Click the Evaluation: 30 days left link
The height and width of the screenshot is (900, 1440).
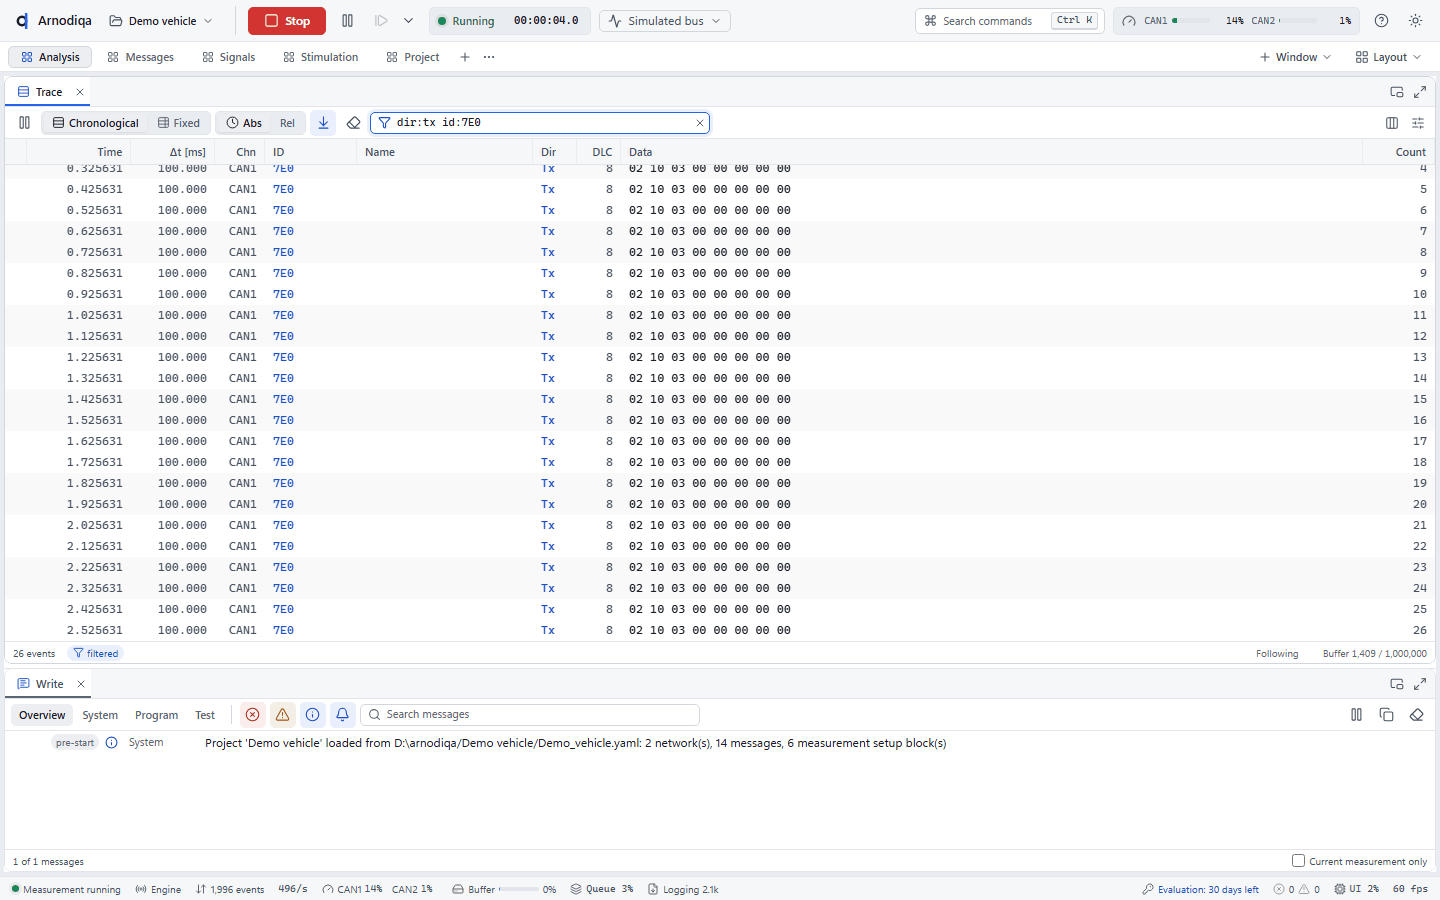tap(1201, 889)
